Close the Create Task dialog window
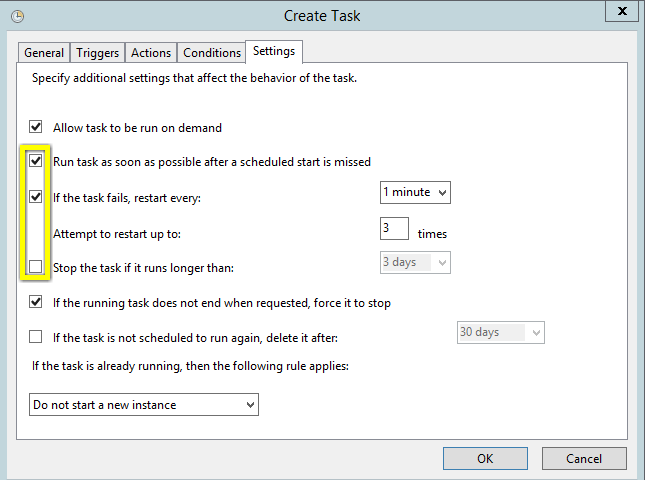Image resolution: width=645 pixels, height=480 pixels. [624, 14]
